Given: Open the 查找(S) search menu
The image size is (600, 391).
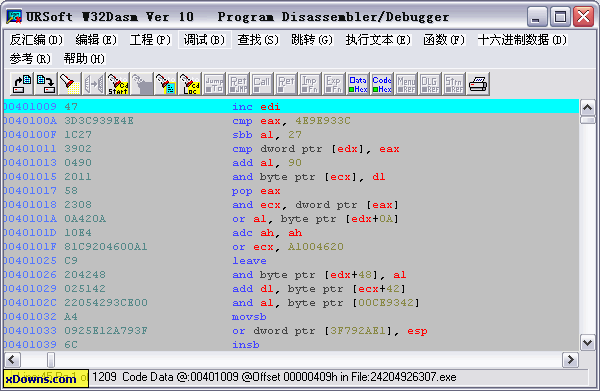Looking at the screenshot, I should point(258,40).
